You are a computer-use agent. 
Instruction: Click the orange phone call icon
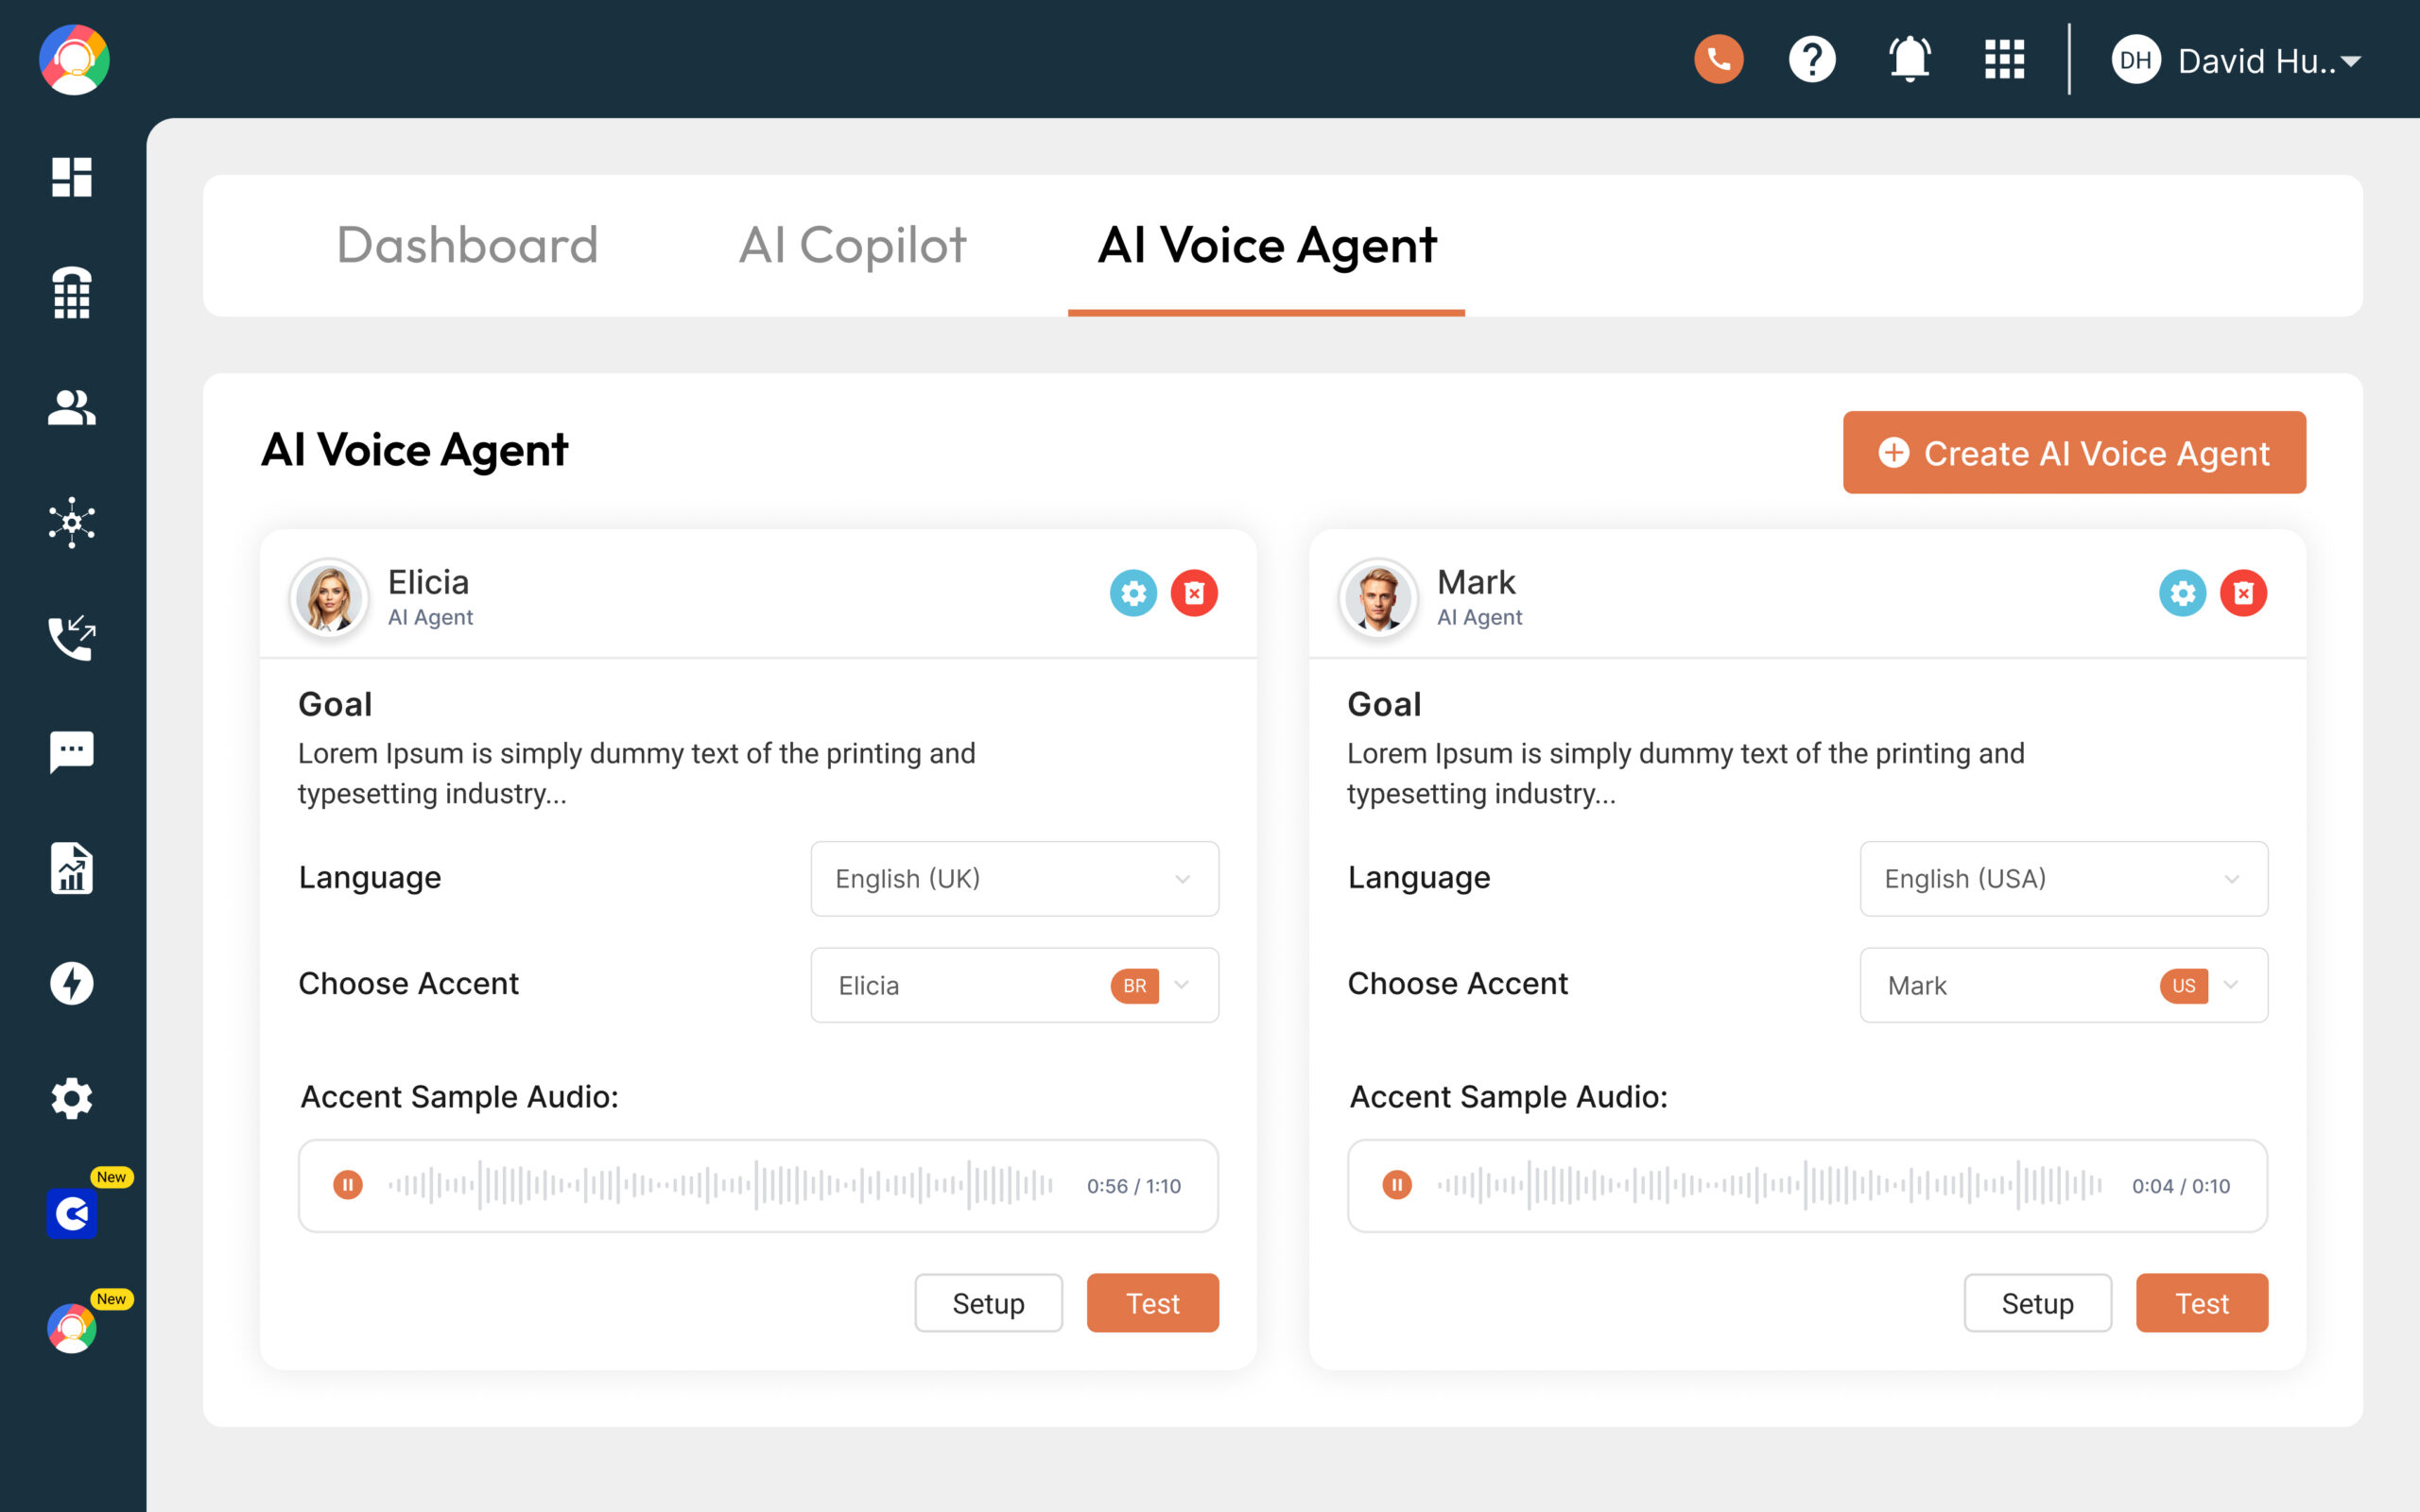click(1718, 60)
